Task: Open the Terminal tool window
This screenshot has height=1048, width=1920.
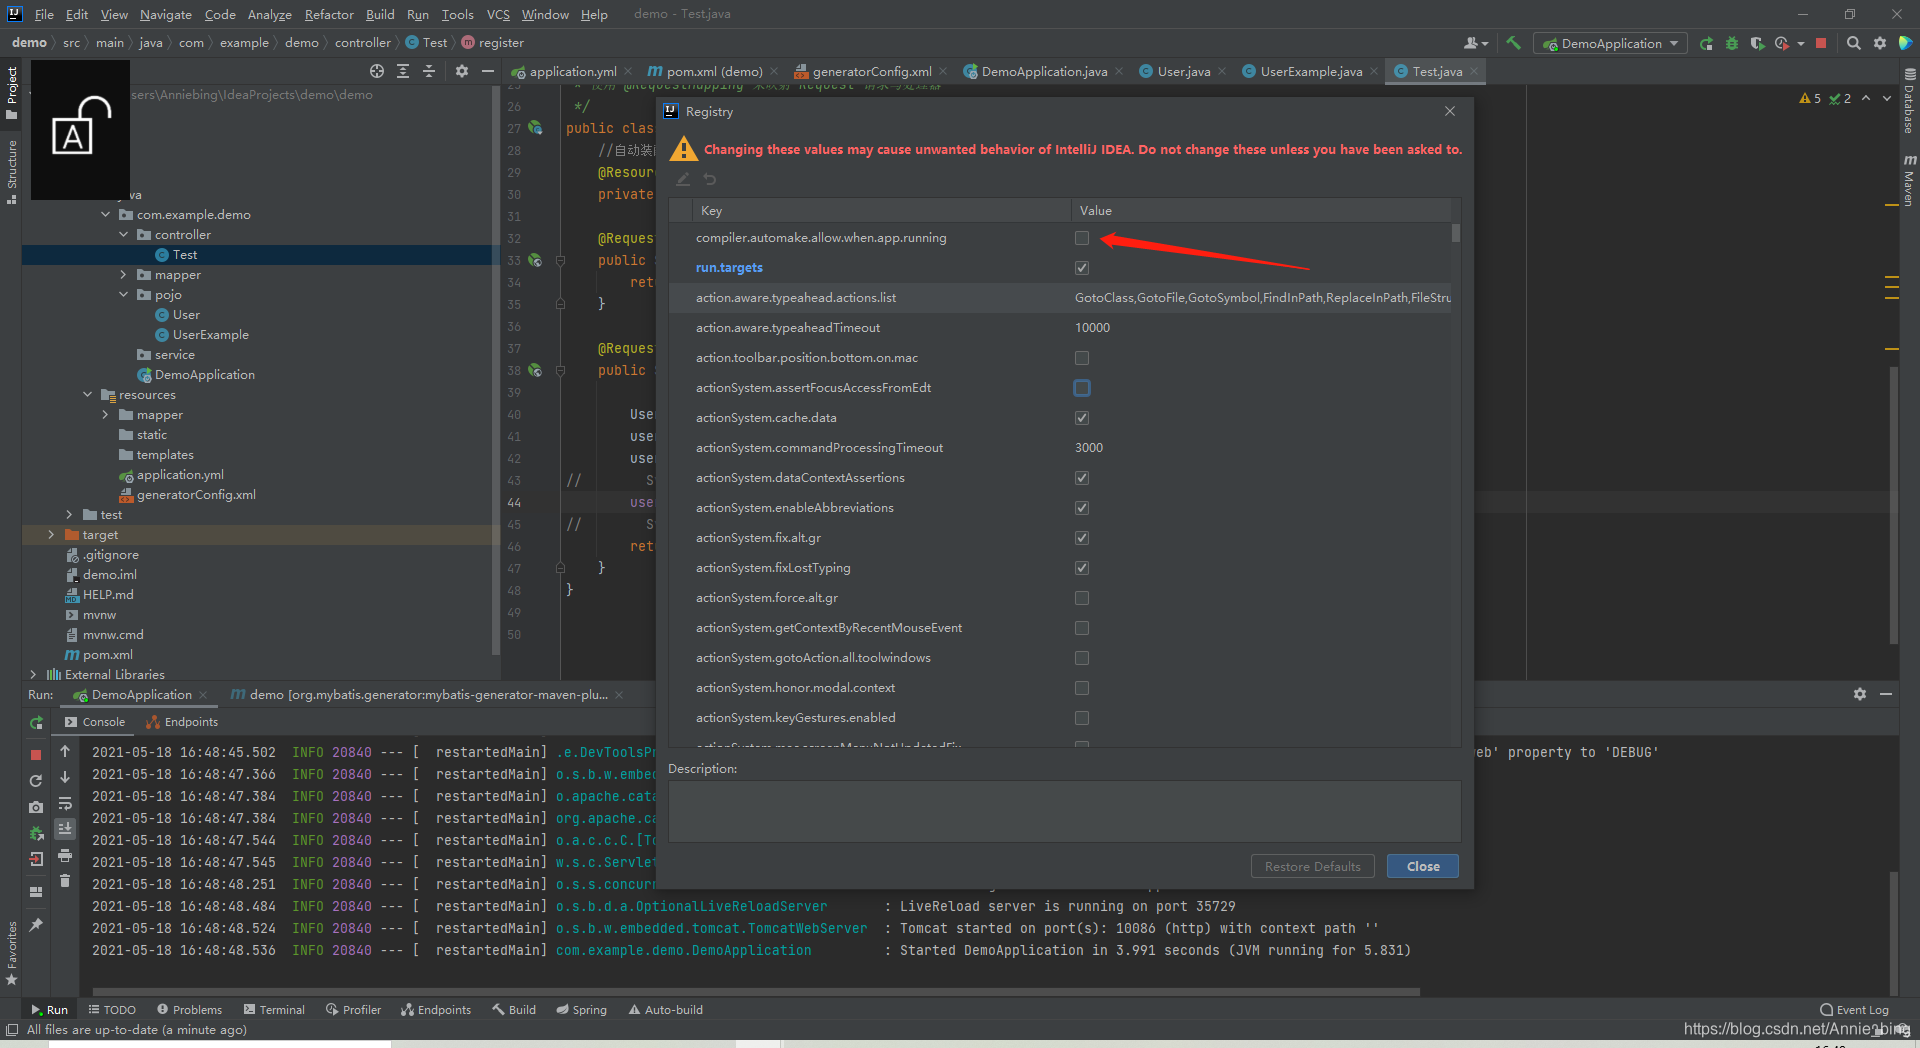Action: pyautogui.click(x=274, y=1010)
